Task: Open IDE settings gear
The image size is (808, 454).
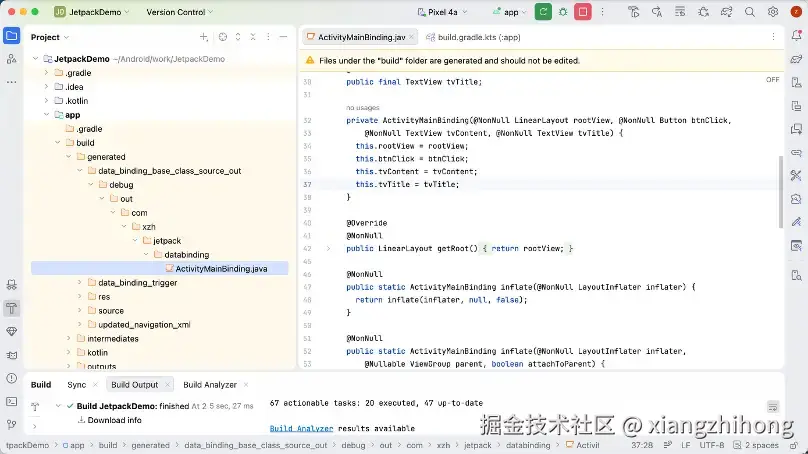Action: point(773,12)
